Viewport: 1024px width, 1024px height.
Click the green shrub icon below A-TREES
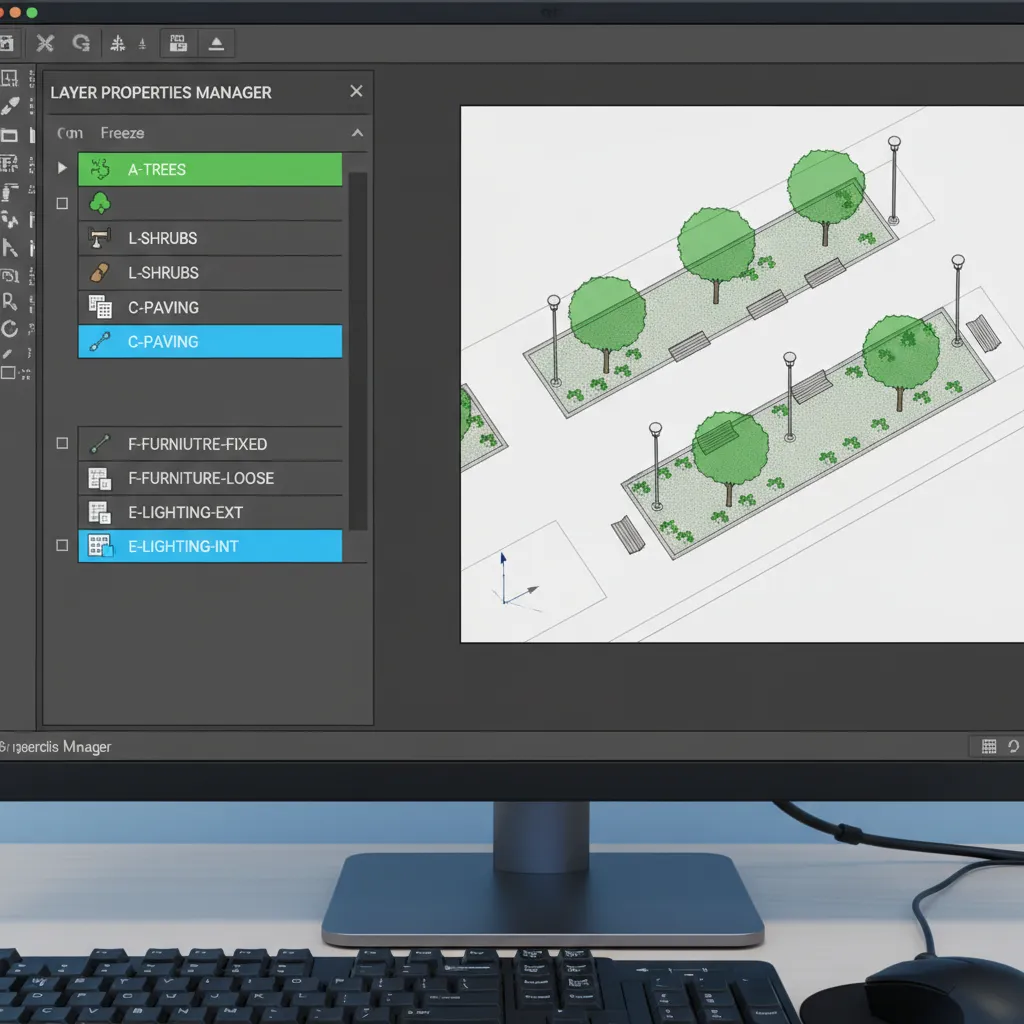tap(99, 203)
